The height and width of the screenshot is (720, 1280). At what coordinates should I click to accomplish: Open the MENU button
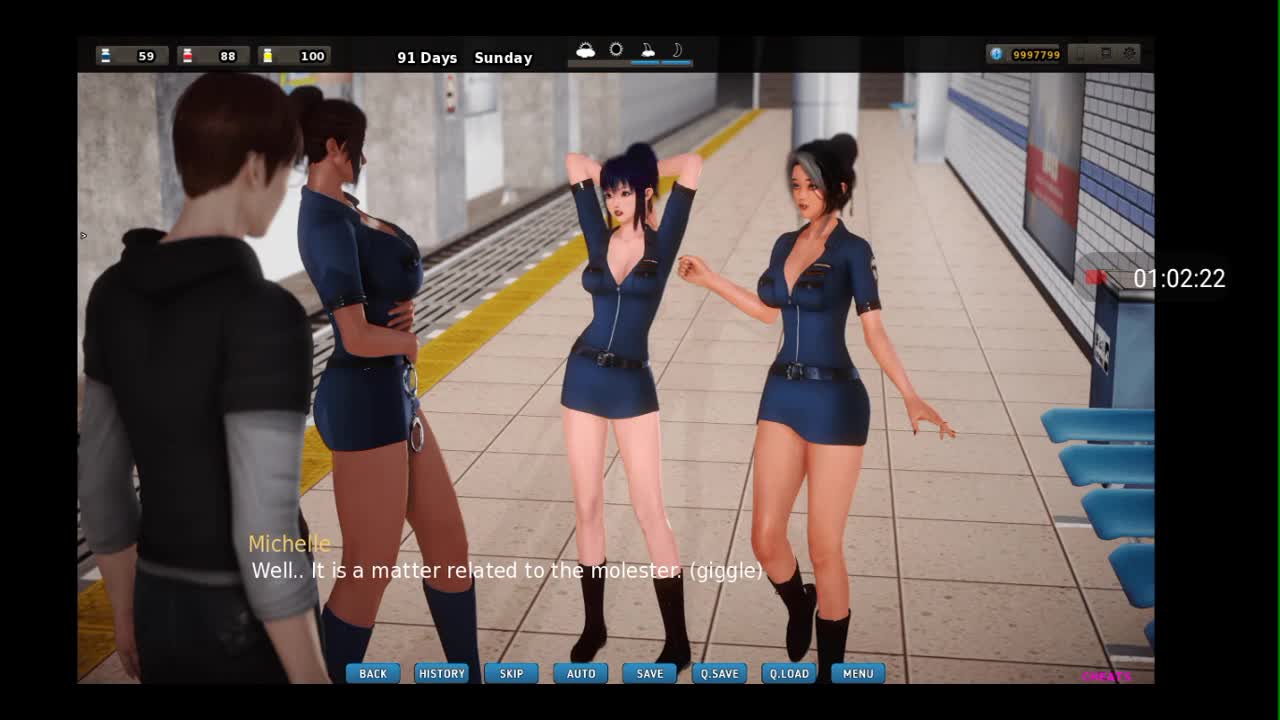pyautogui.click(x=858, y=674)
